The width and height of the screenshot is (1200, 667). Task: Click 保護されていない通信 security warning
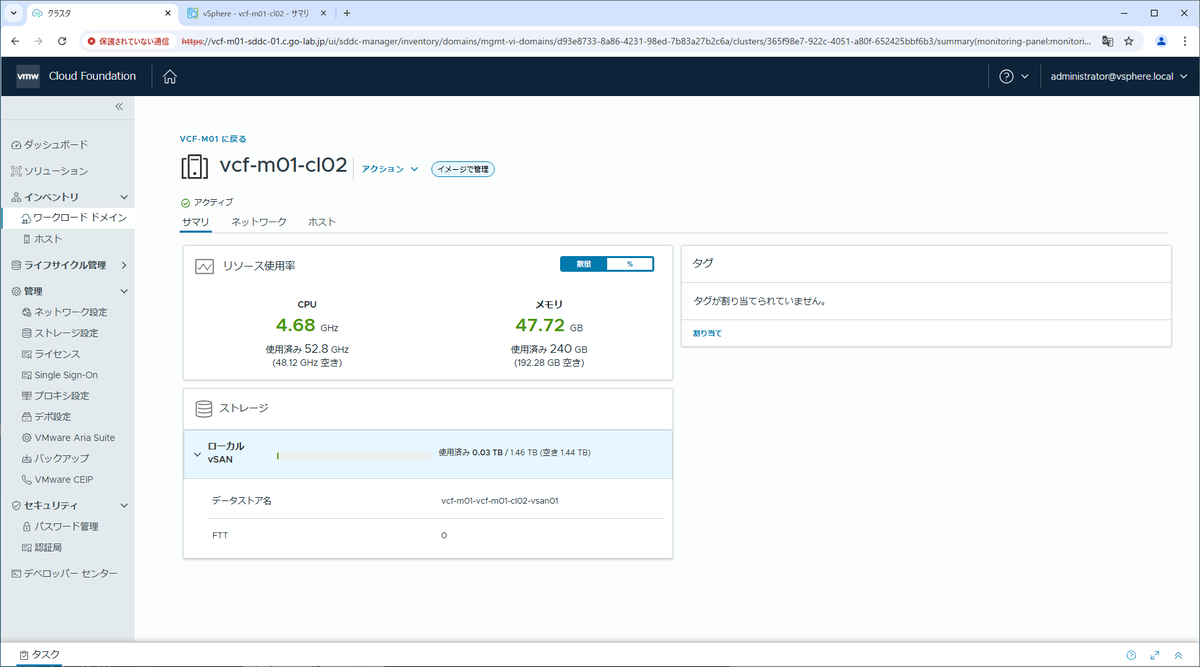[128, 41]
